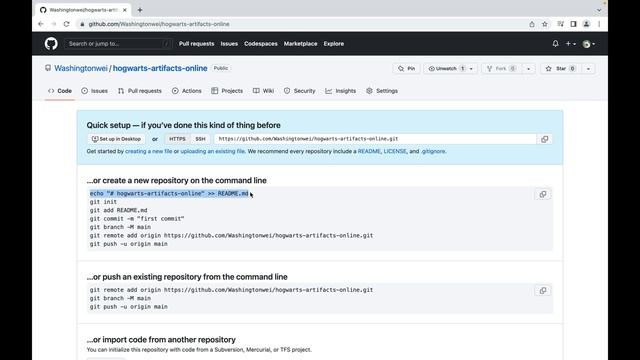Open browser profile icon
The height and width of the screenshot is (360, 640).
[x=587, y=24]
